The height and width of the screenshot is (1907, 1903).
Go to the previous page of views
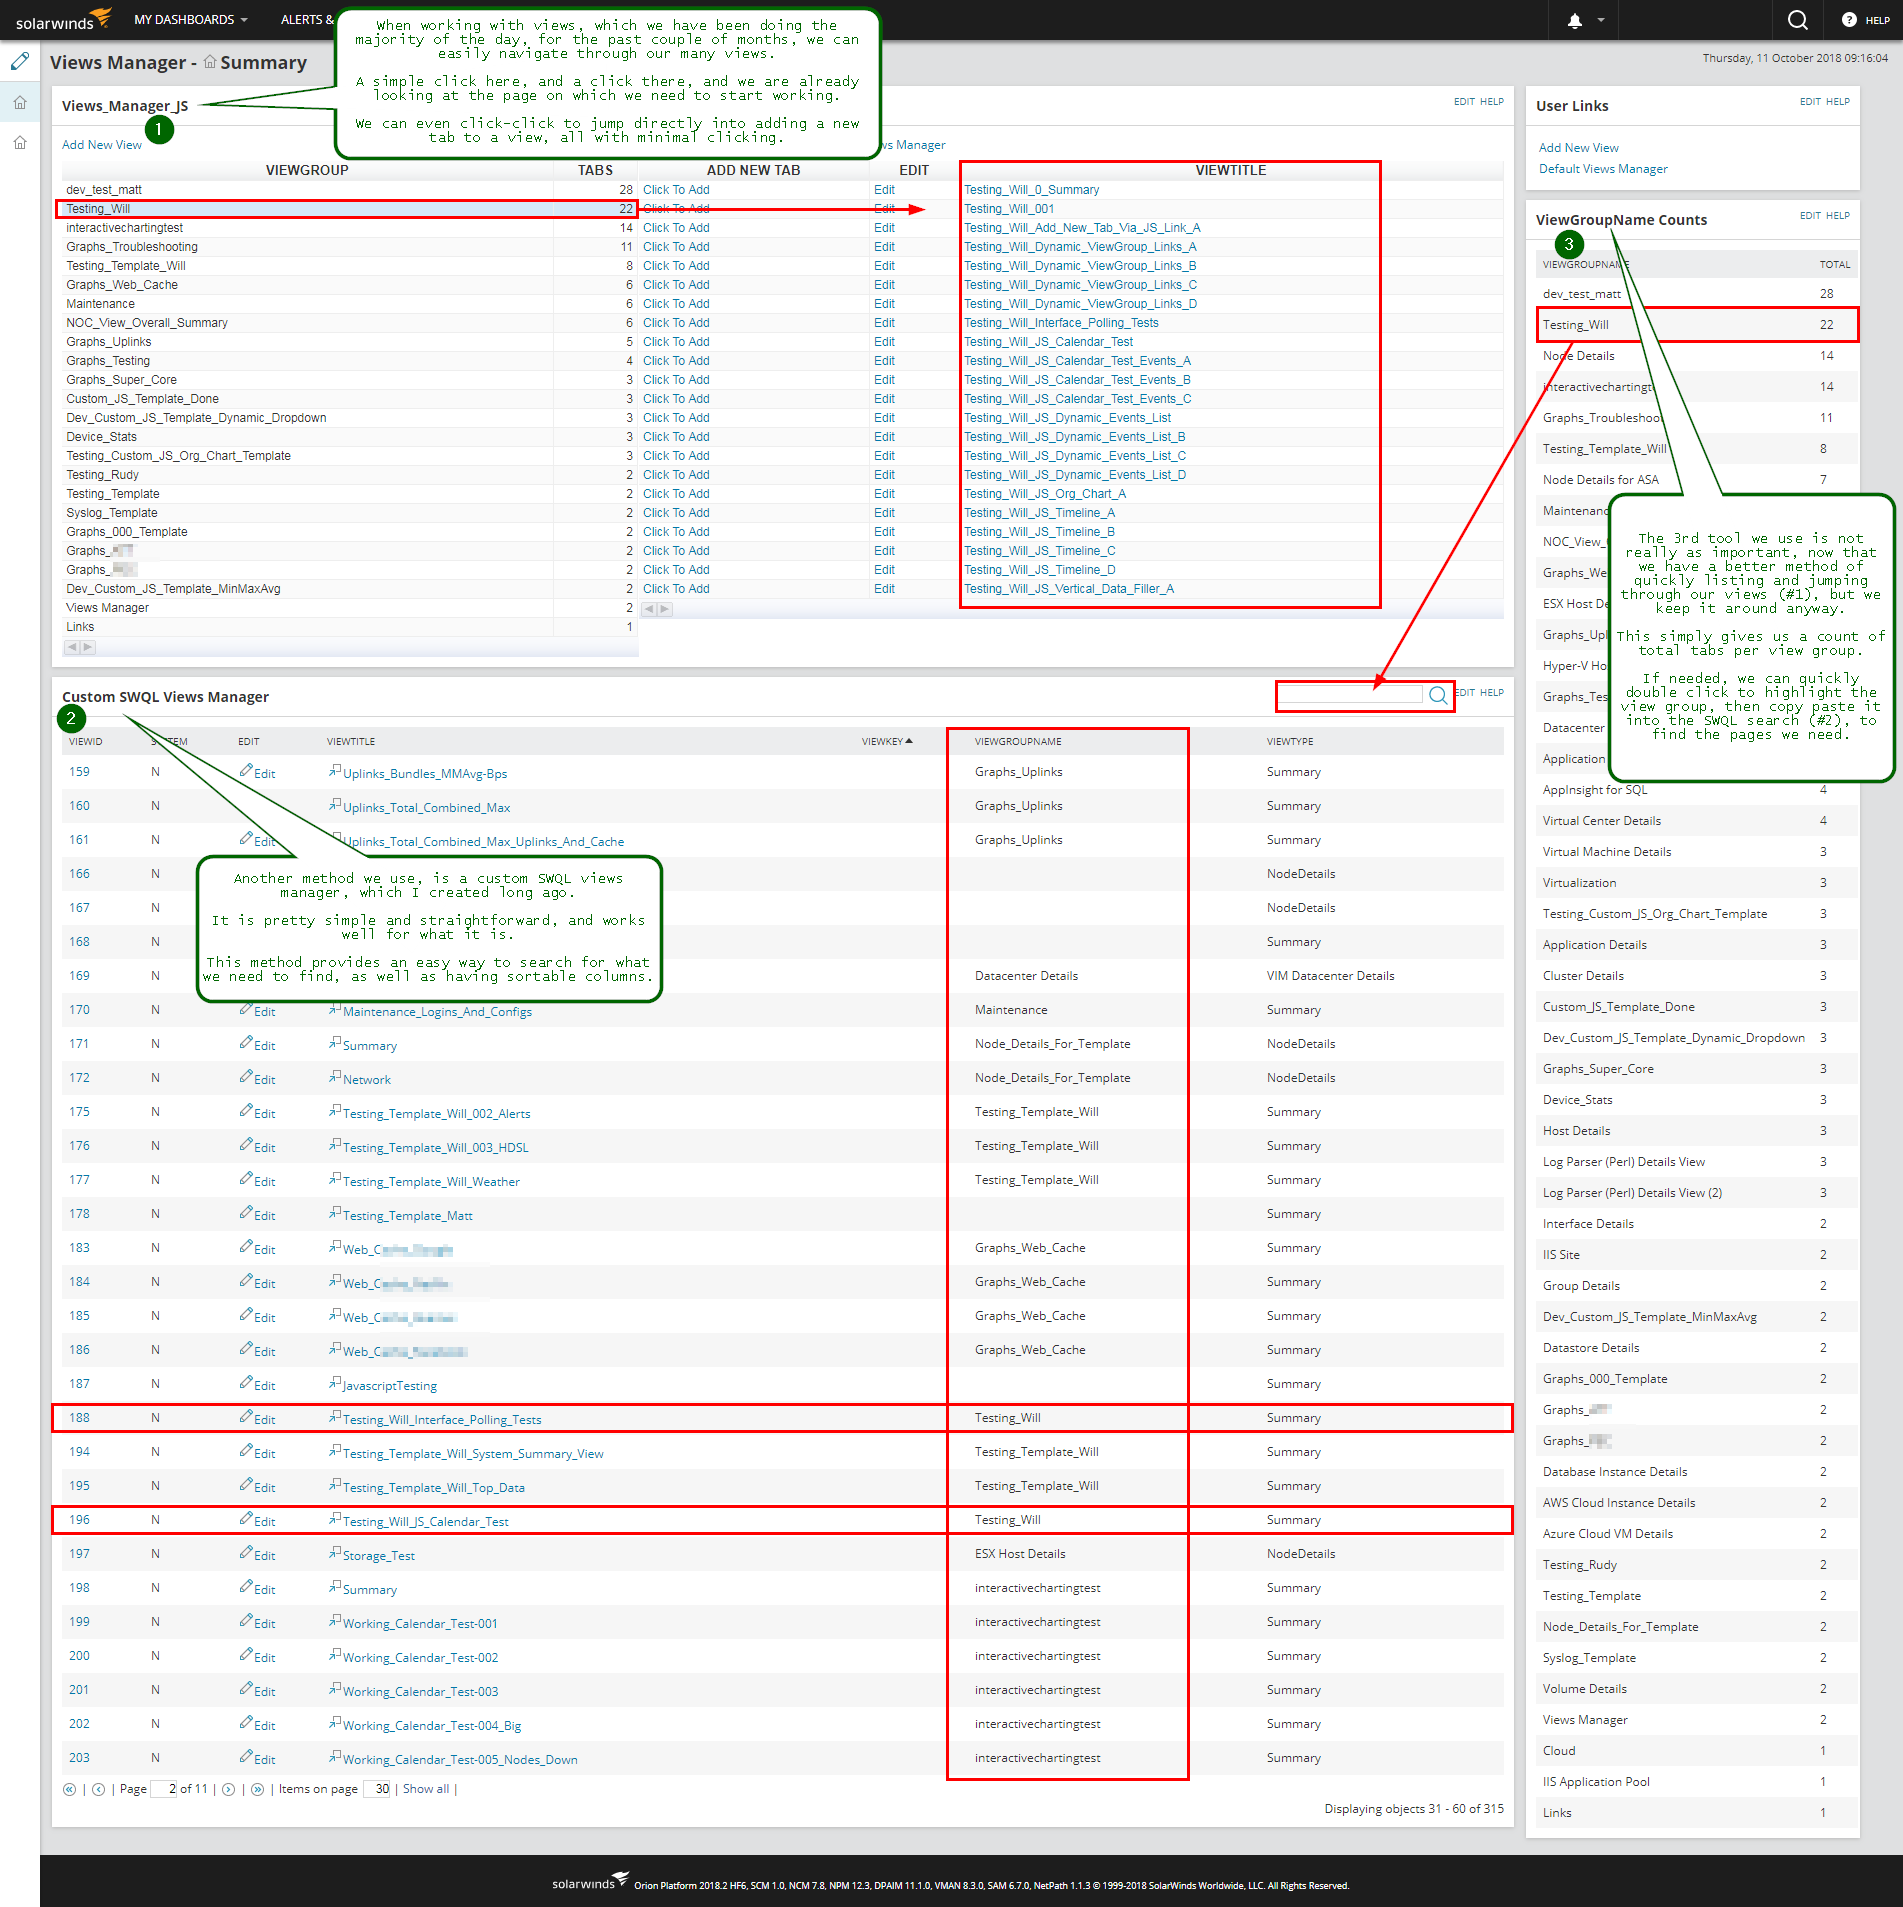[x=98, y=1790]
